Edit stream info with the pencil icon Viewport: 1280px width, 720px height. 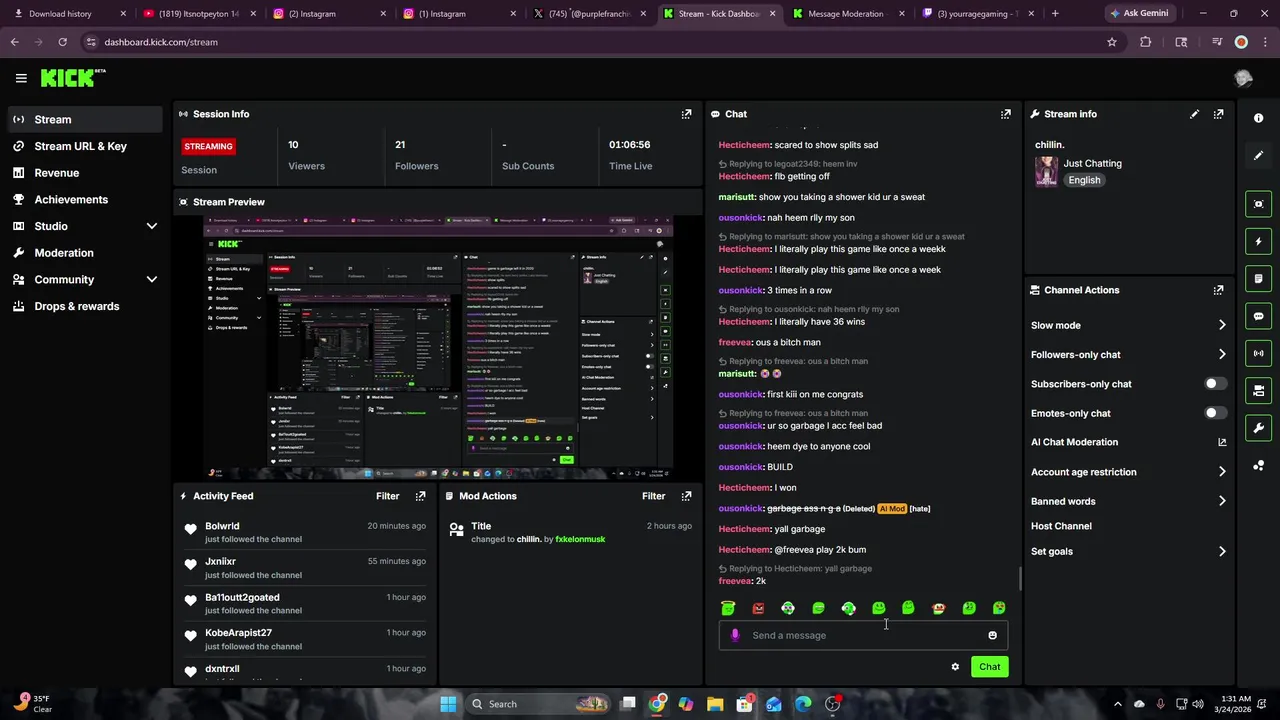[x=1194, y=114]
